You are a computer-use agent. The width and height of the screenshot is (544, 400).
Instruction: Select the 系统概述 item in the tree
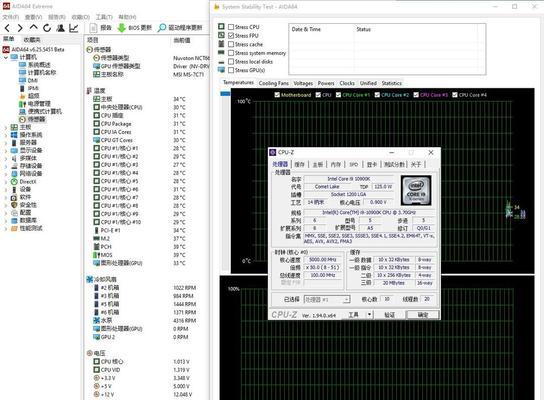[x=39, y=65]
